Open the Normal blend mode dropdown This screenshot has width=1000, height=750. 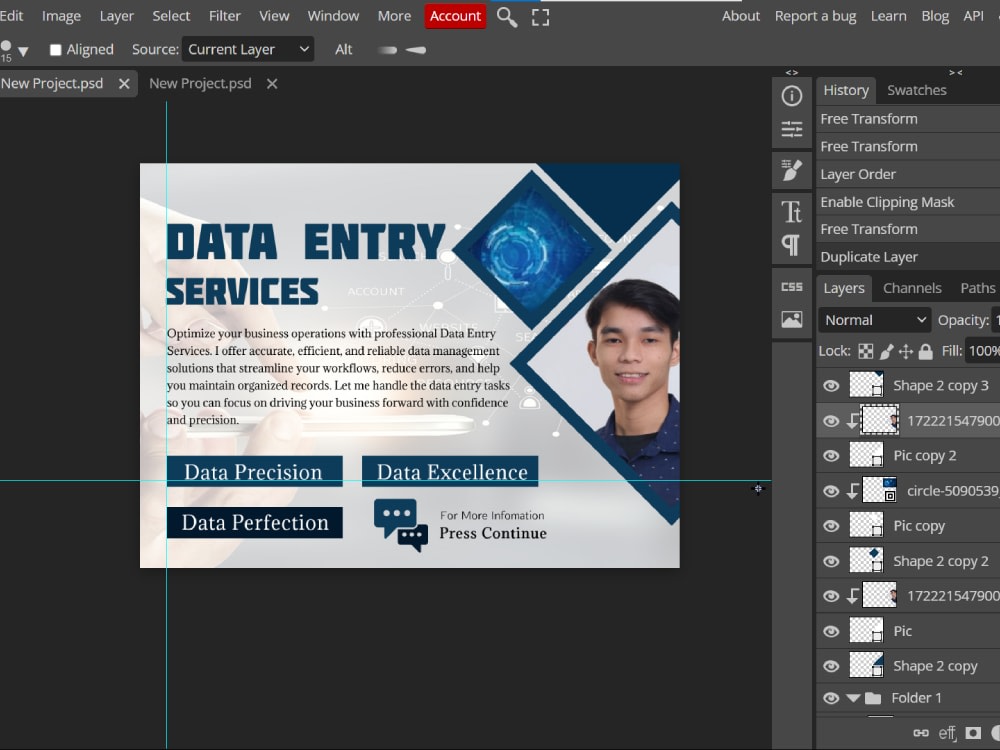point(874,320)
